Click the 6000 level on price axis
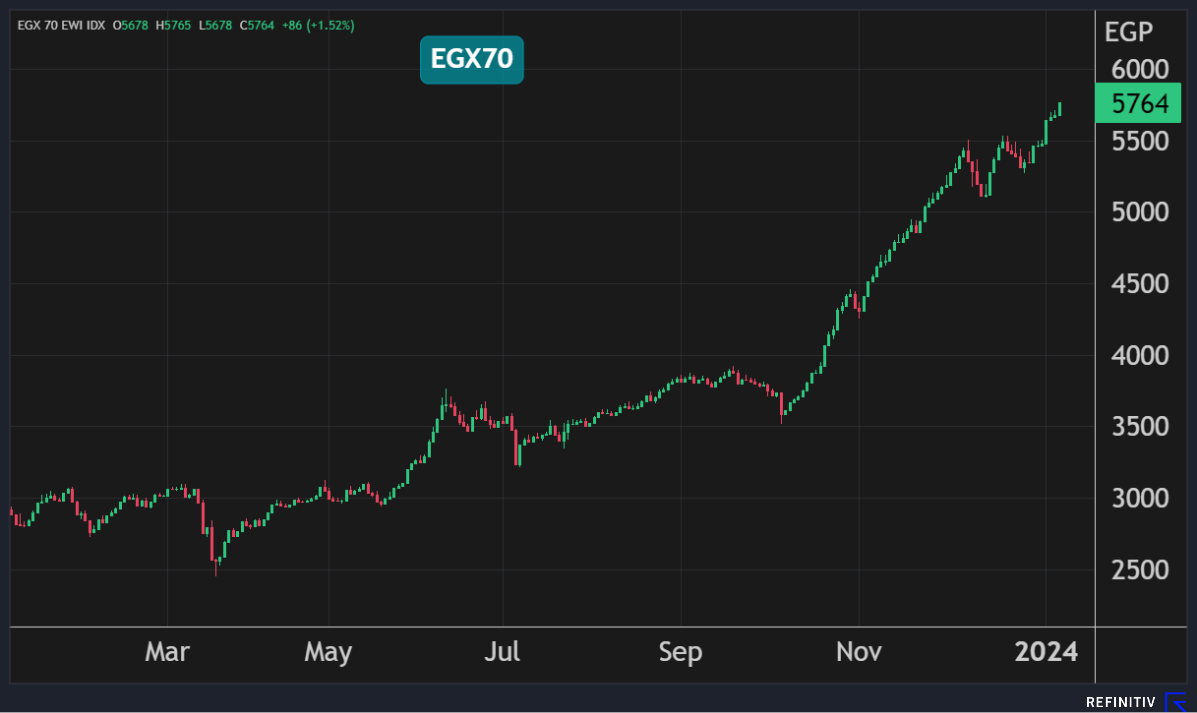The width and height of the screenshot is (1197, 713). click(x=1140, y=70)
